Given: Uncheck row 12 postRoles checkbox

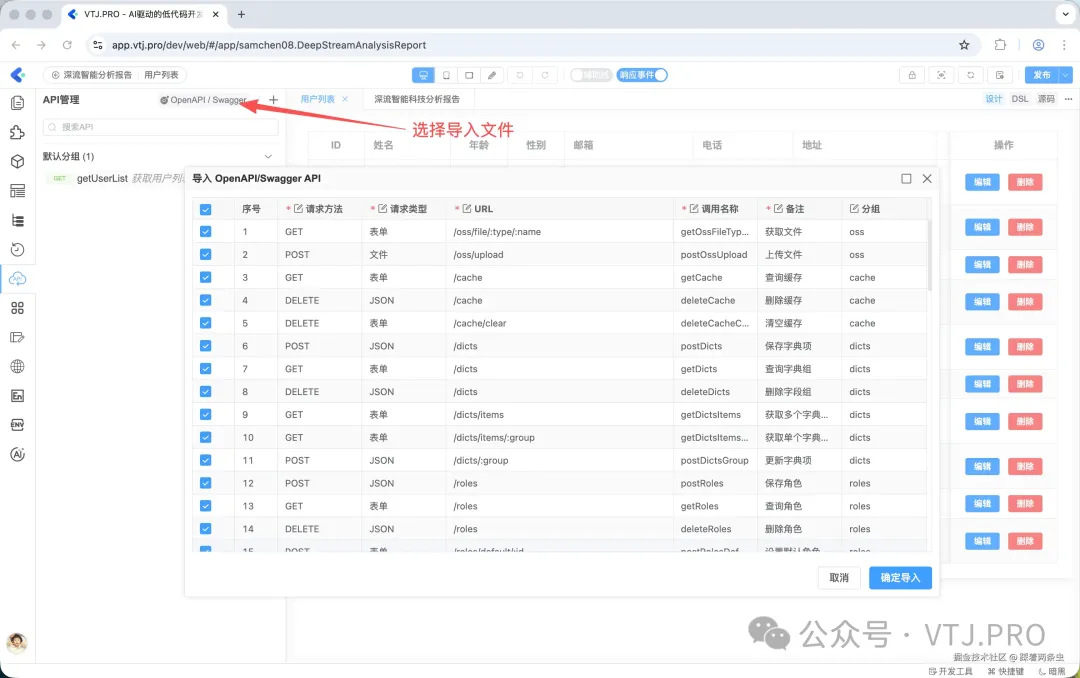Looking at the screenshot, I should tap(205, 483).
